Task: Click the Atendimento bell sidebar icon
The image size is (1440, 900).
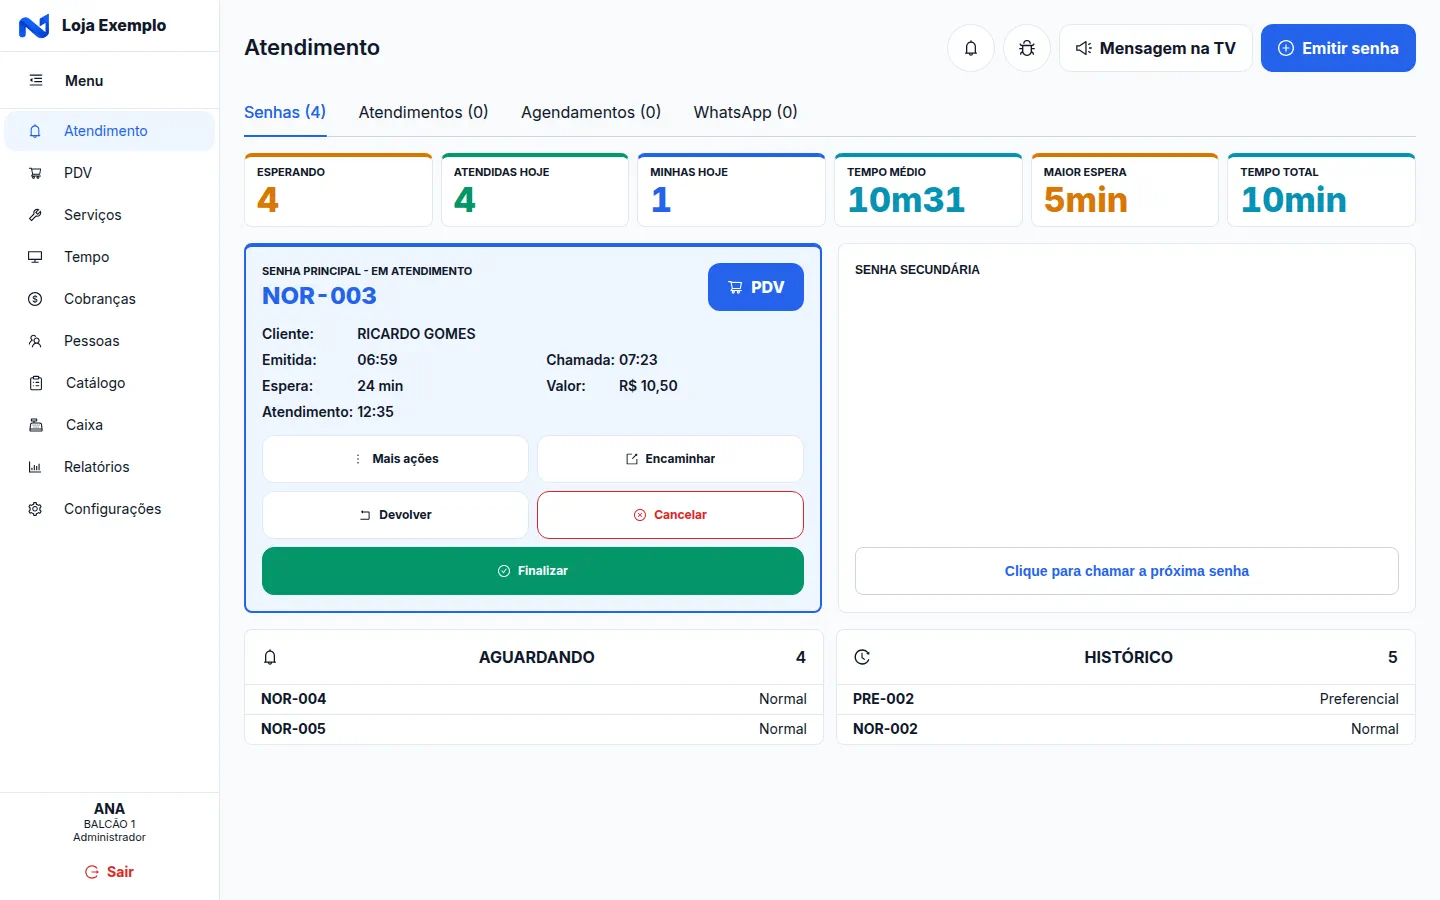Action: (35, 131)
